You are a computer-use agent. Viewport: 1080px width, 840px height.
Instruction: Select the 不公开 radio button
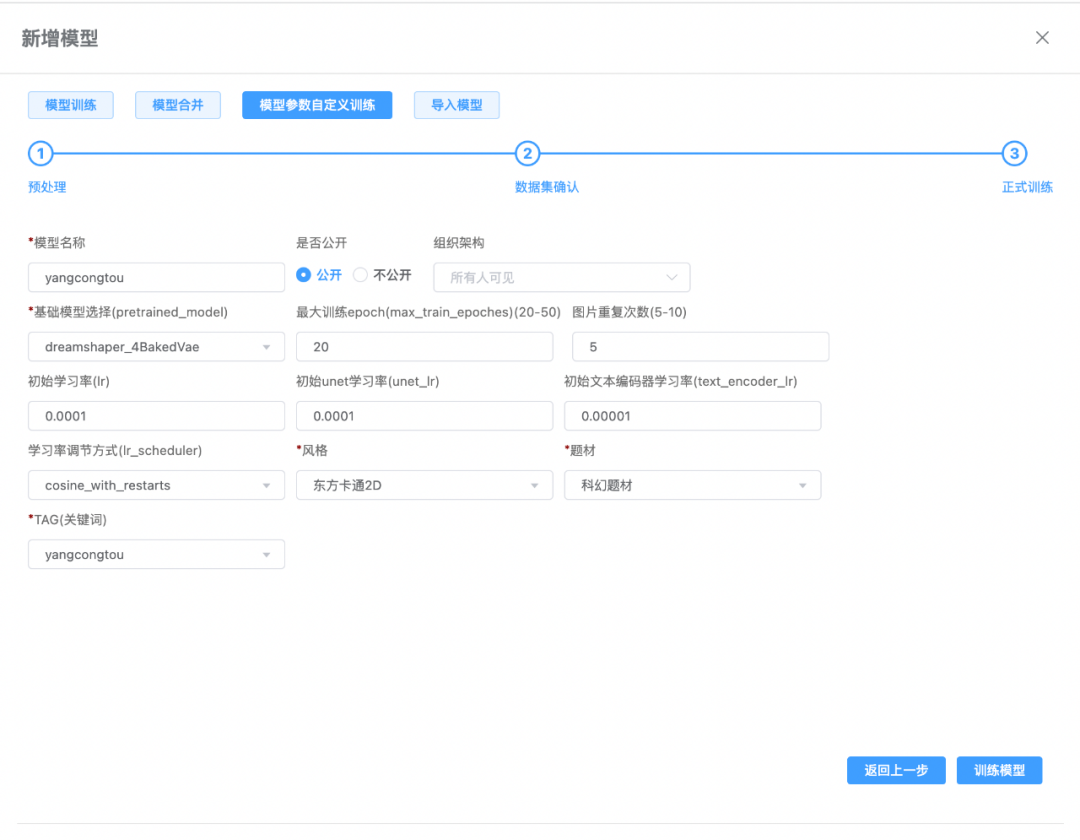click(x=360, y=275)
